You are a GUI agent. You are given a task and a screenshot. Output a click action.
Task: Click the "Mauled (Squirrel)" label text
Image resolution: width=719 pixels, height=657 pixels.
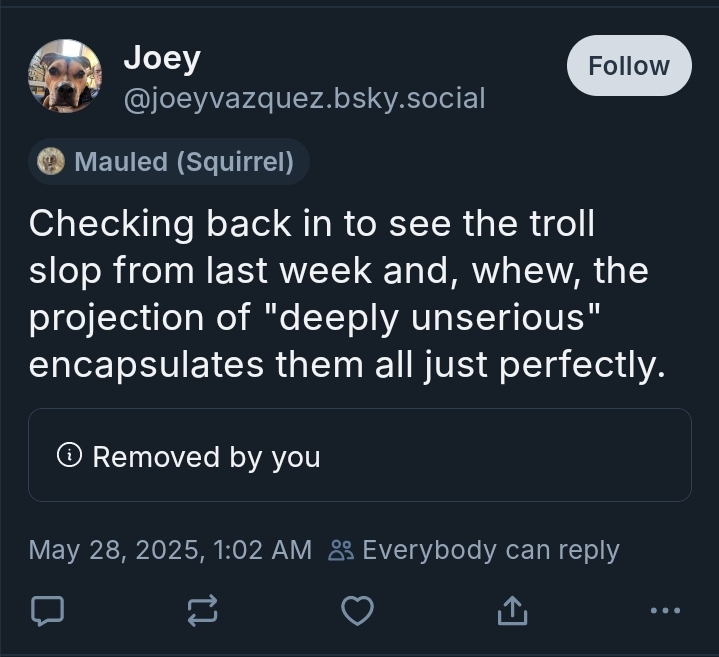(184, 162)
